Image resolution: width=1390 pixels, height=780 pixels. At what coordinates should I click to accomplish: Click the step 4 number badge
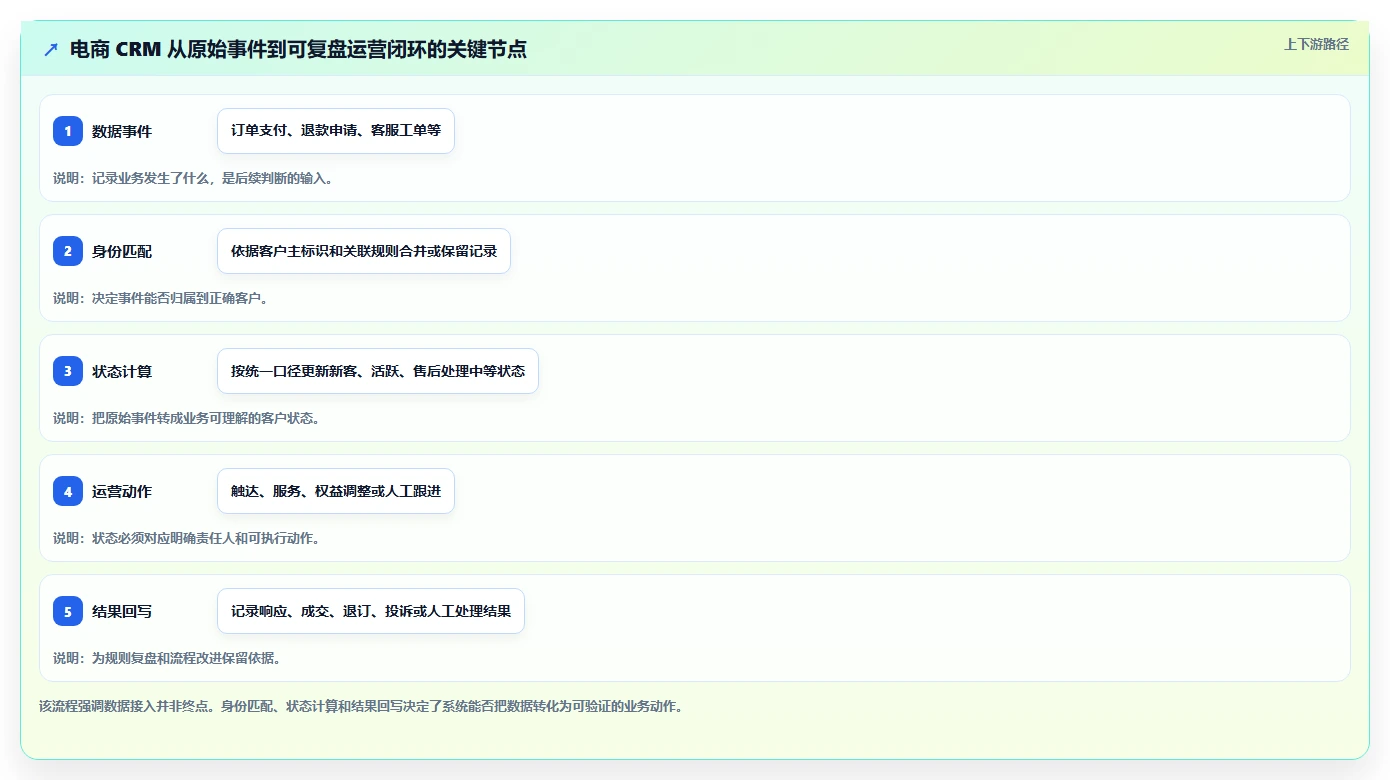[68, 491]
